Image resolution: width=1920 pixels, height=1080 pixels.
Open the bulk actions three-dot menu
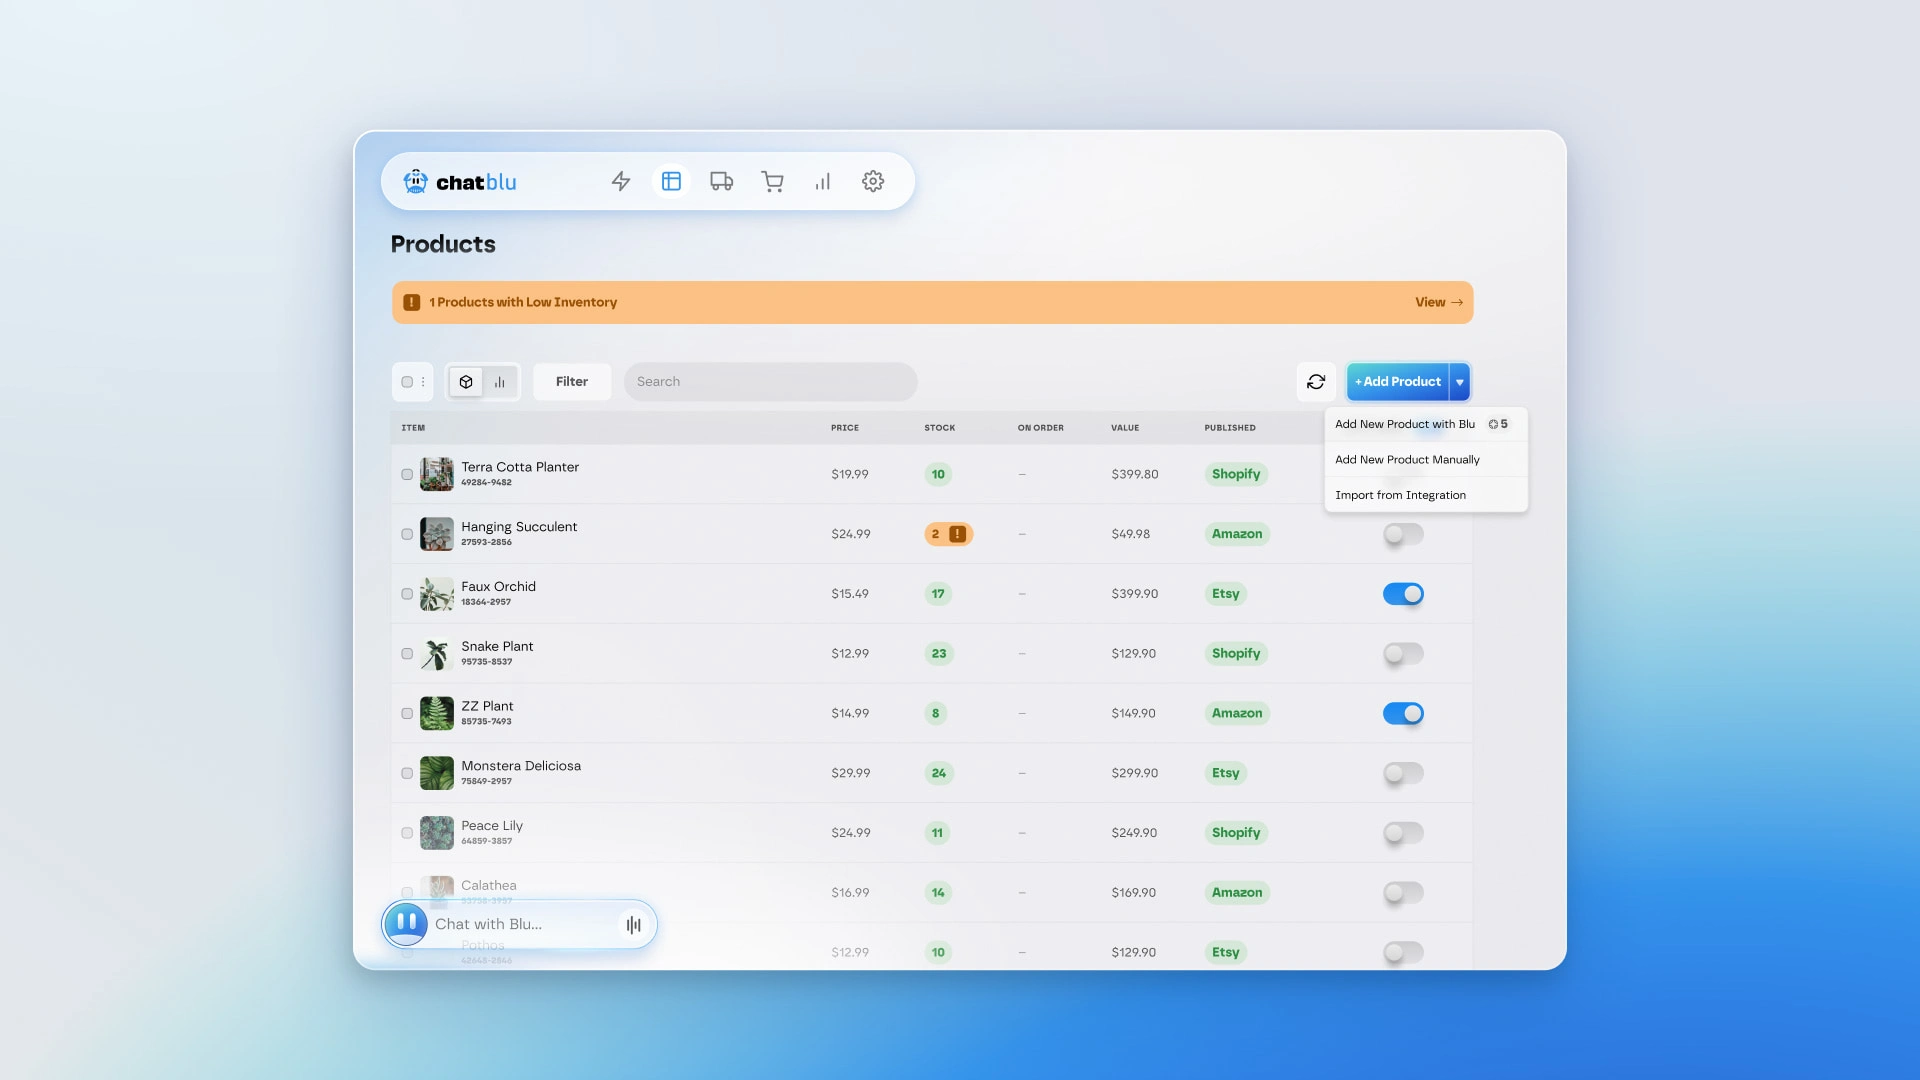pyautogui.click(x=423, y=382)
